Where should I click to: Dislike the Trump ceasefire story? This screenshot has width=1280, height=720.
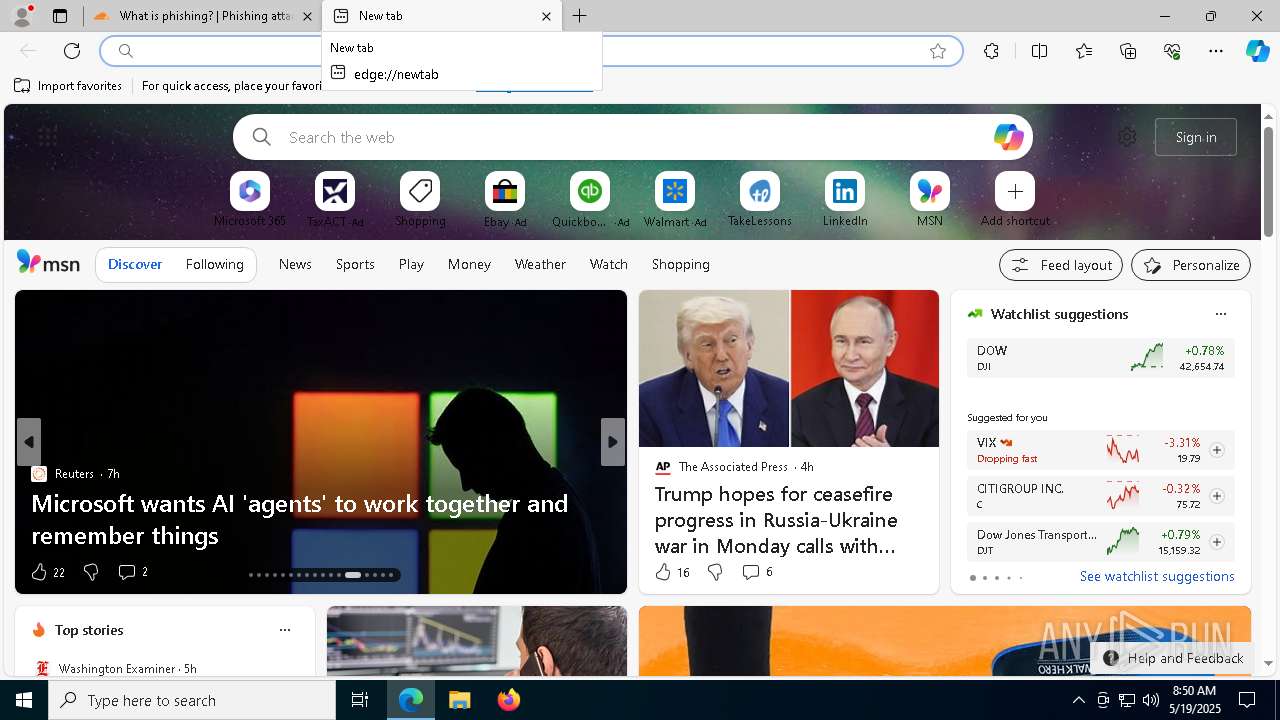point(715,572)
